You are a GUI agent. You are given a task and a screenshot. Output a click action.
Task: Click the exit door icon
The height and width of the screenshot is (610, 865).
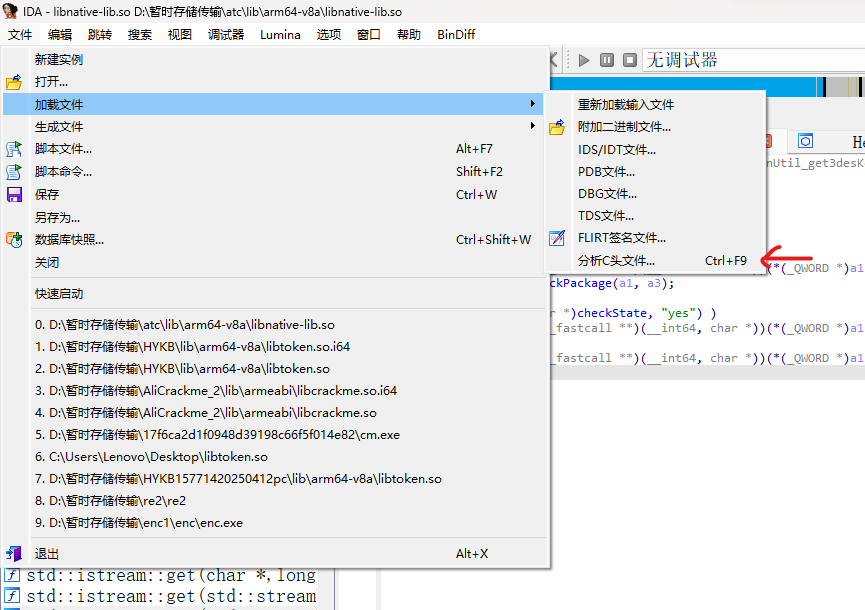pyautogui.click(x=14, y=554)
